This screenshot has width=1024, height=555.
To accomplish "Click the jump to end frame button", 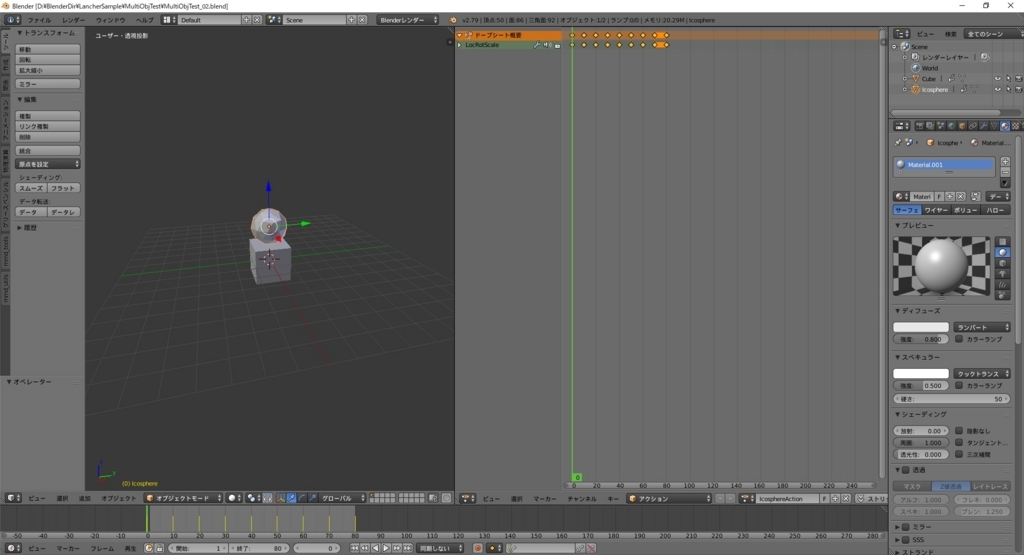I will coord(408,548).
